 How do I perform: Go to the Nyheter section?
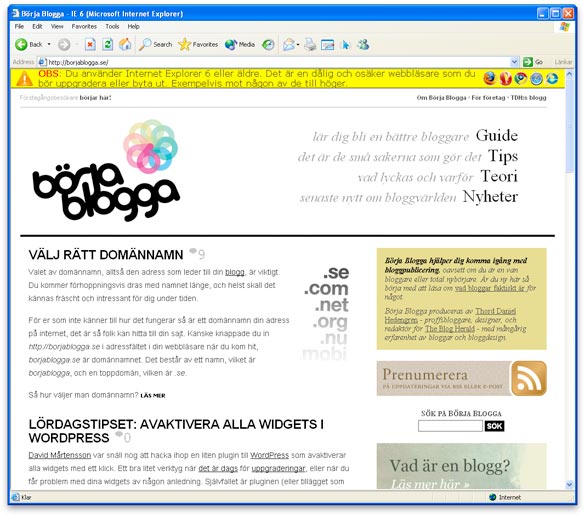(x=490, y=196)
